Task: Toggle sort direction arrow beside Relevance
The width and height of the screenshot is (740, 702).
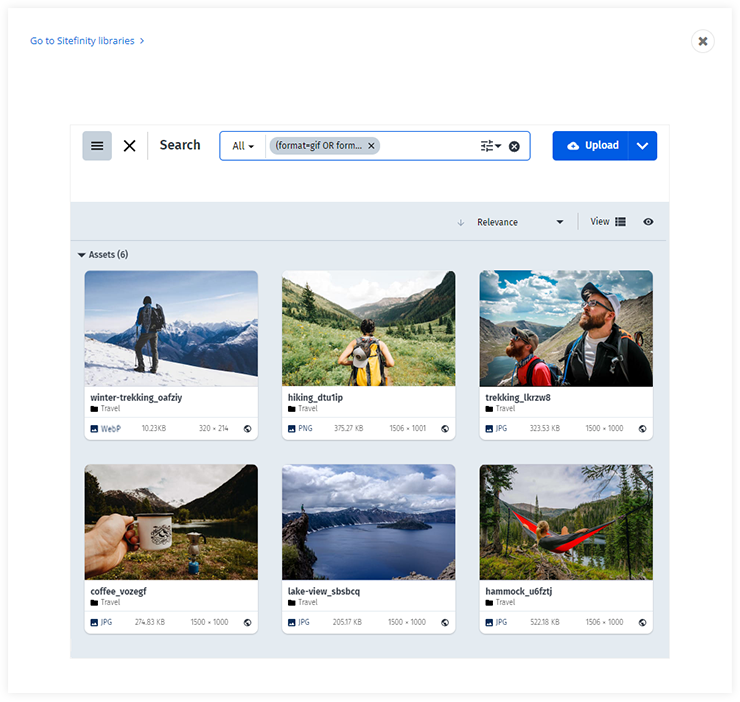Action: [x=460, y=222]
